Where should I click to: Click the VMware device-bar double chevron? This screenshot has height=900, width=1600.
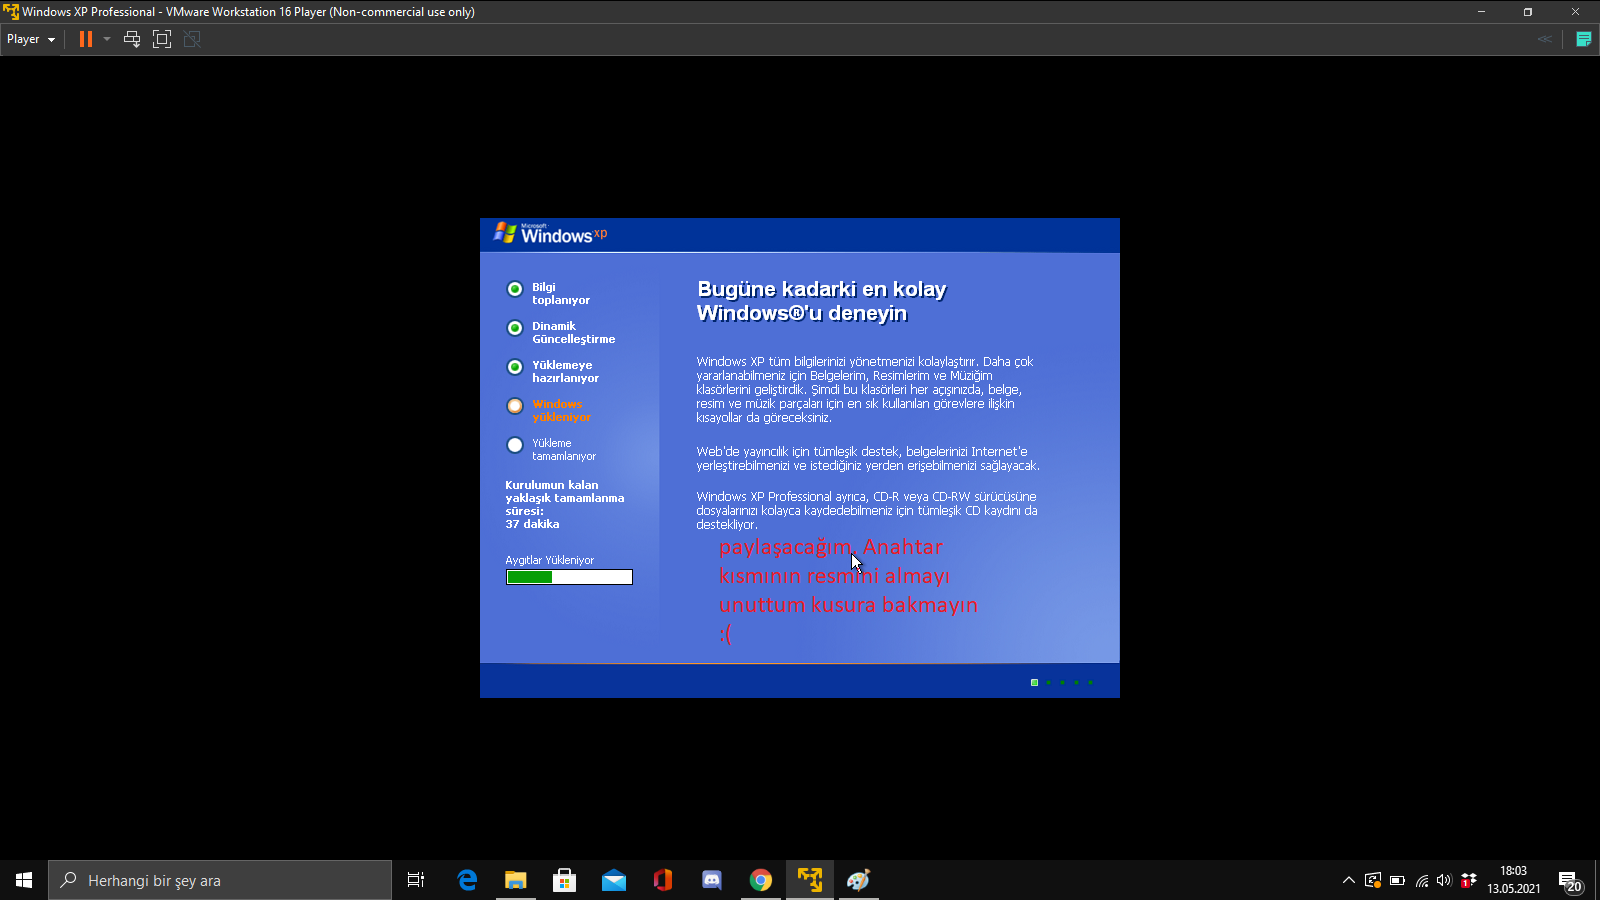1545,39
